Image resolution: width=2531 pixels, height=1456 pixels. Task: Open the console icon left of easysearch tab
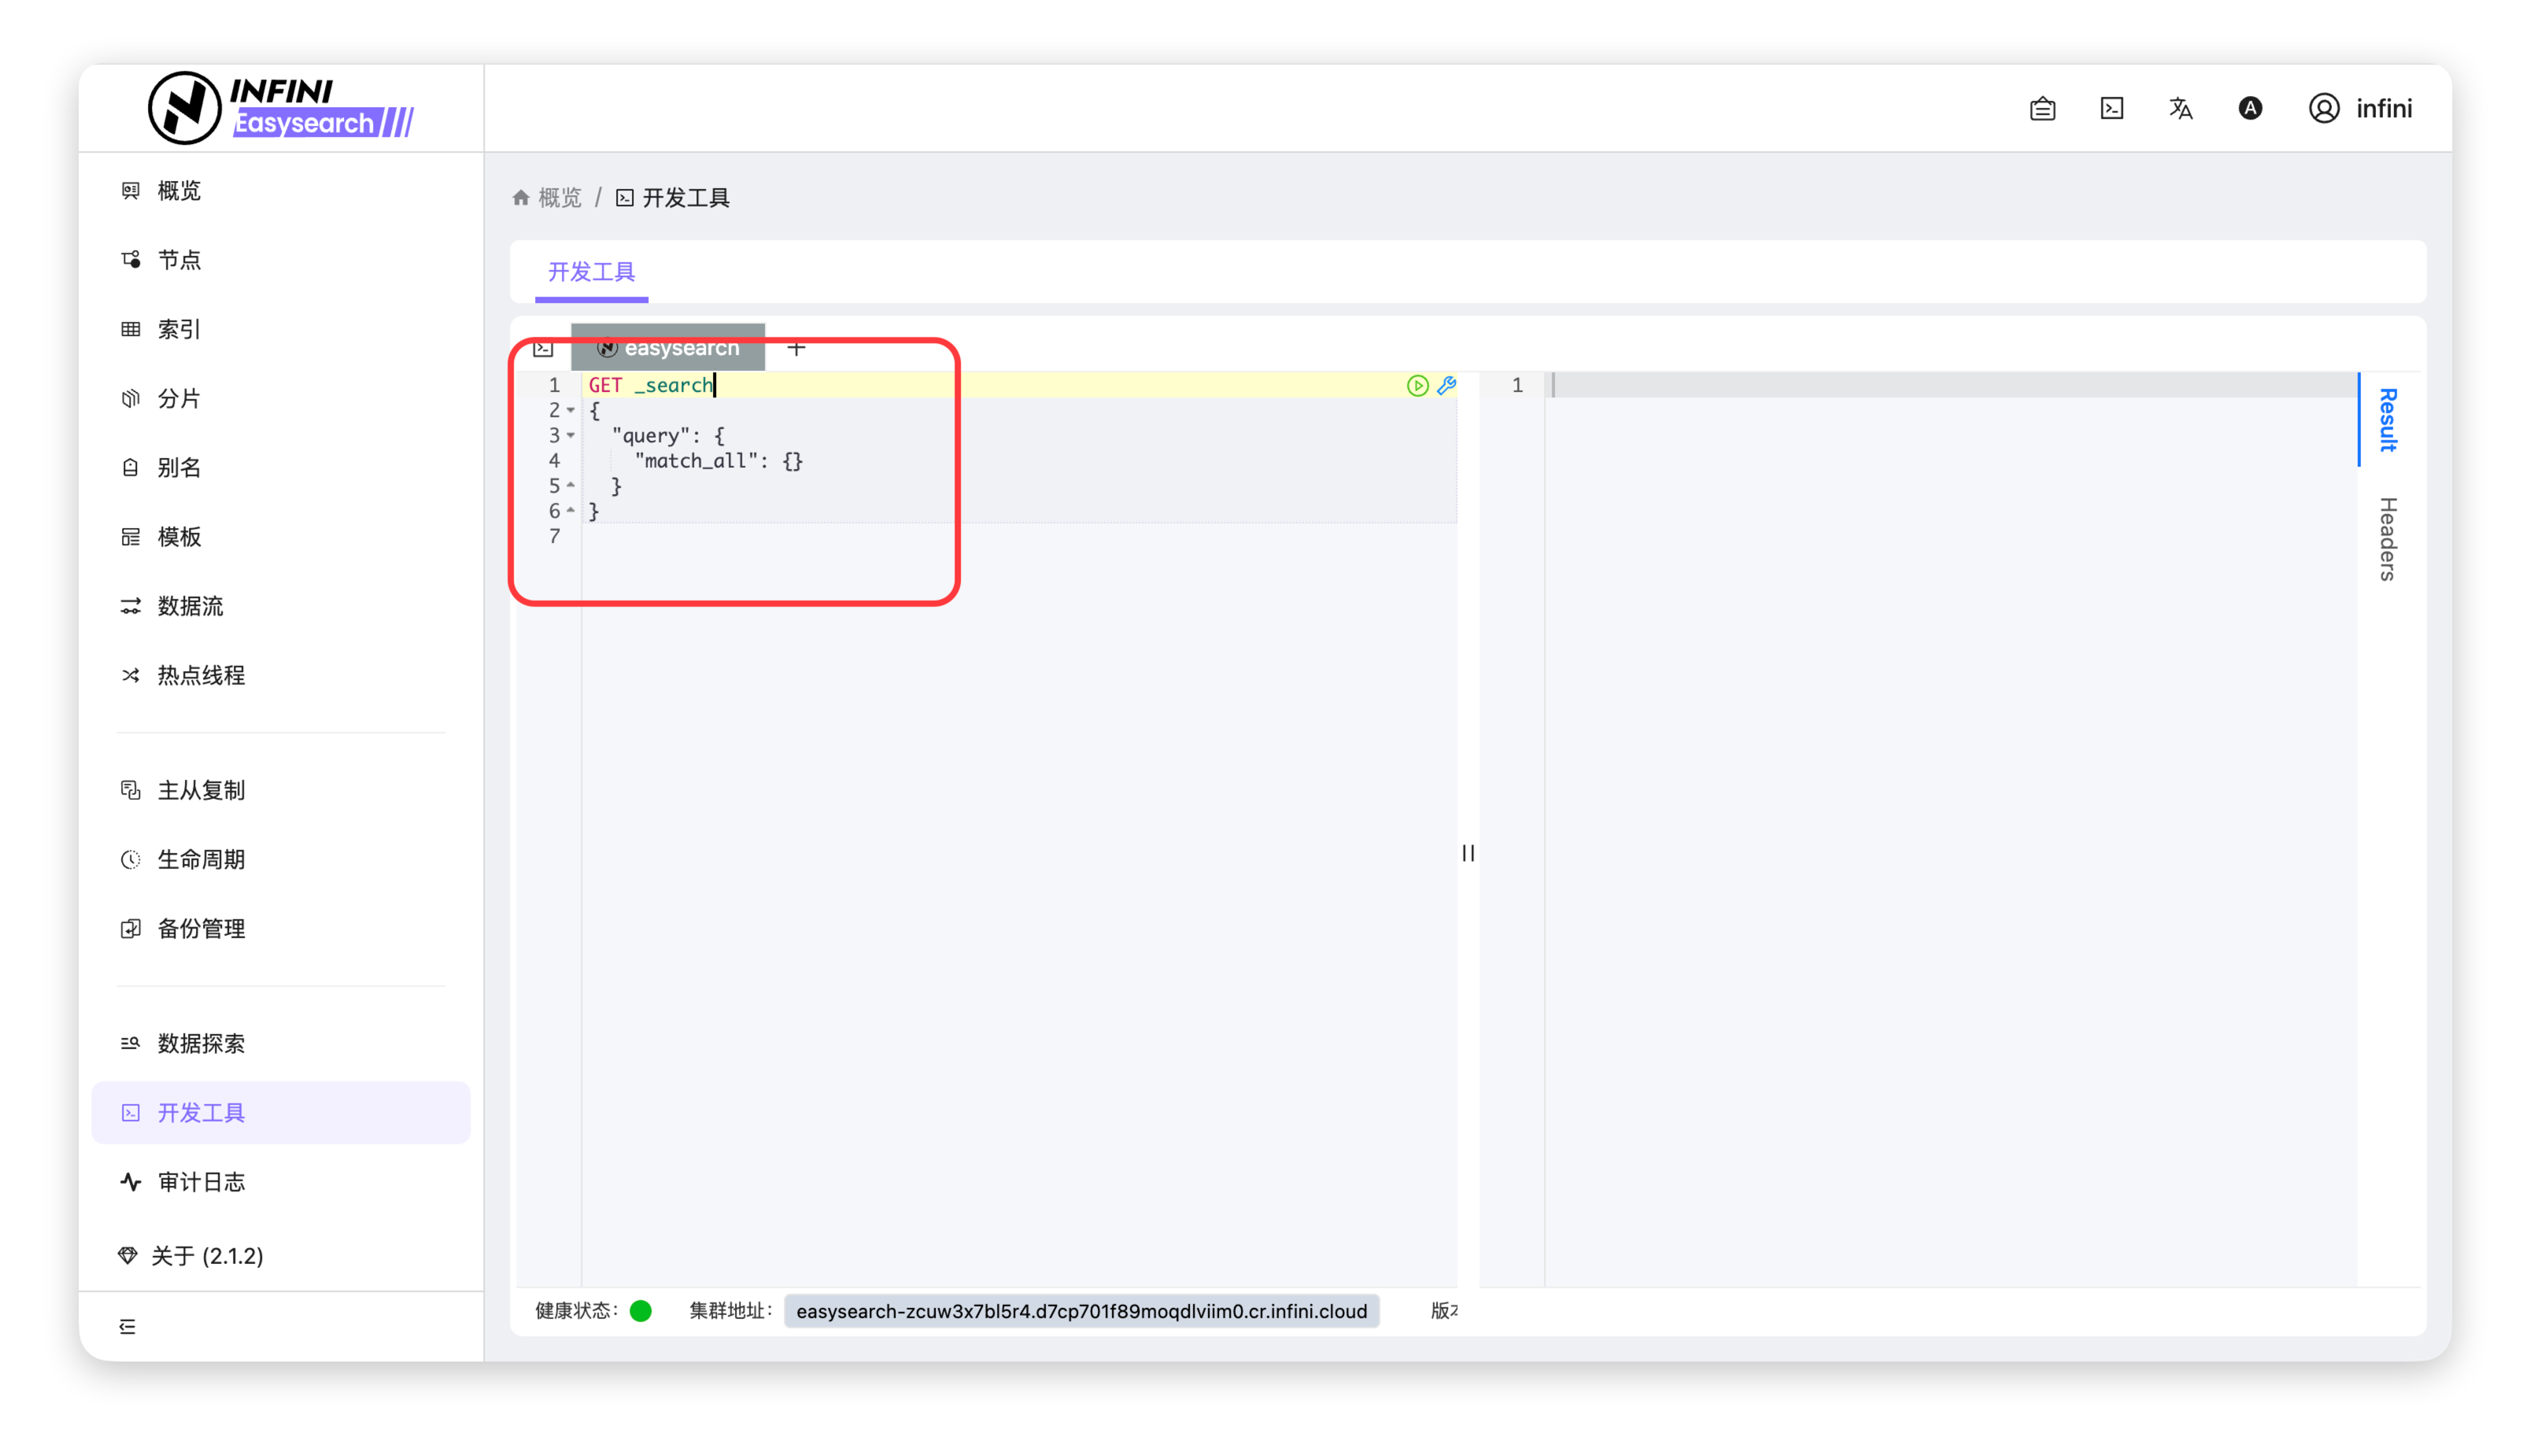543,348
